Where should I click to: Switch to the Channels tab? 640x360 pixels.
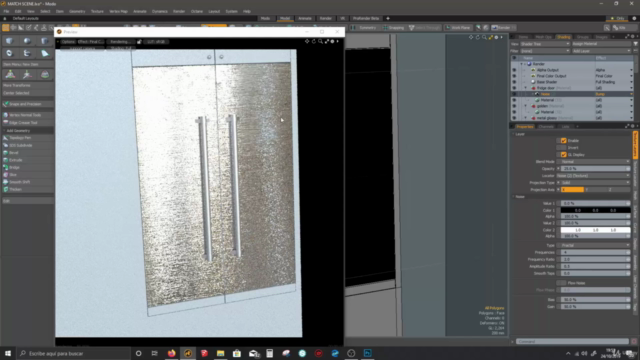click(x=546, y=127)
